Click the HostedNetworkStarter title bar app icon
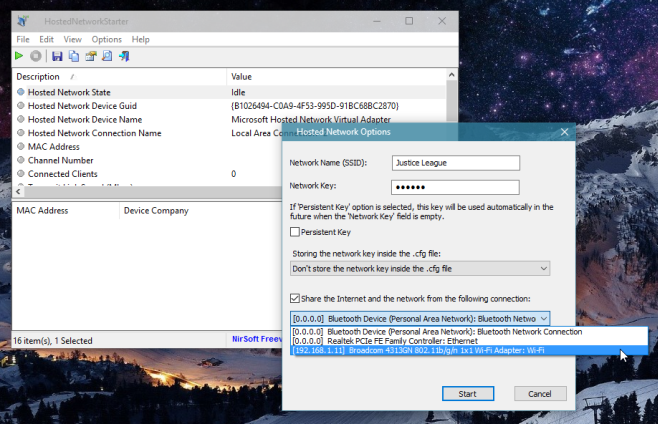This screenshot has height=424, width=658. click(23, 21)
